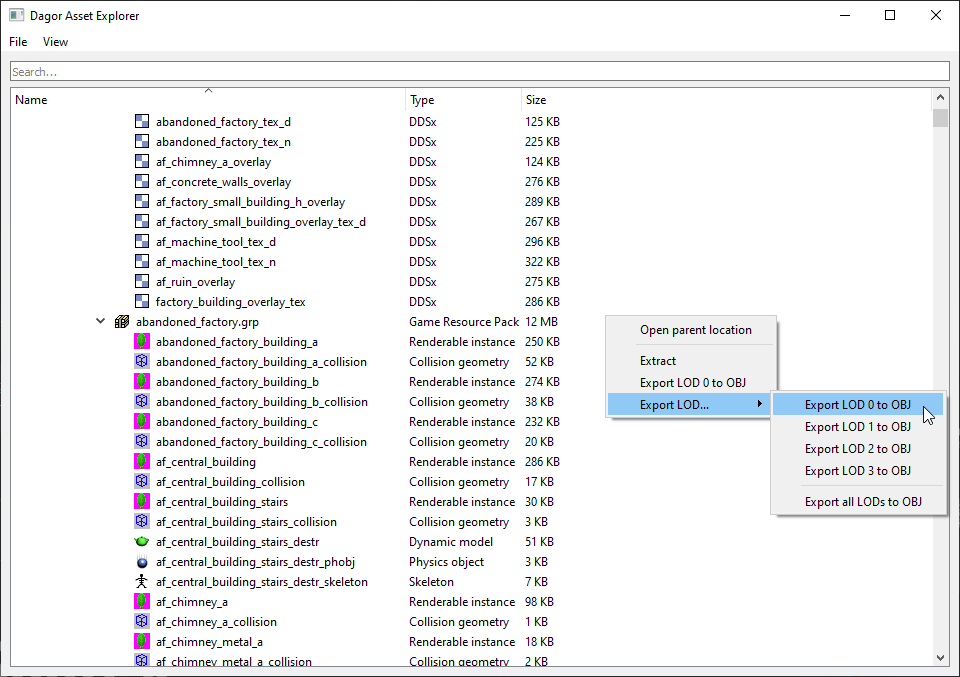Click the Game Resource Pack icon for abandoned_factory.grp

121,321
